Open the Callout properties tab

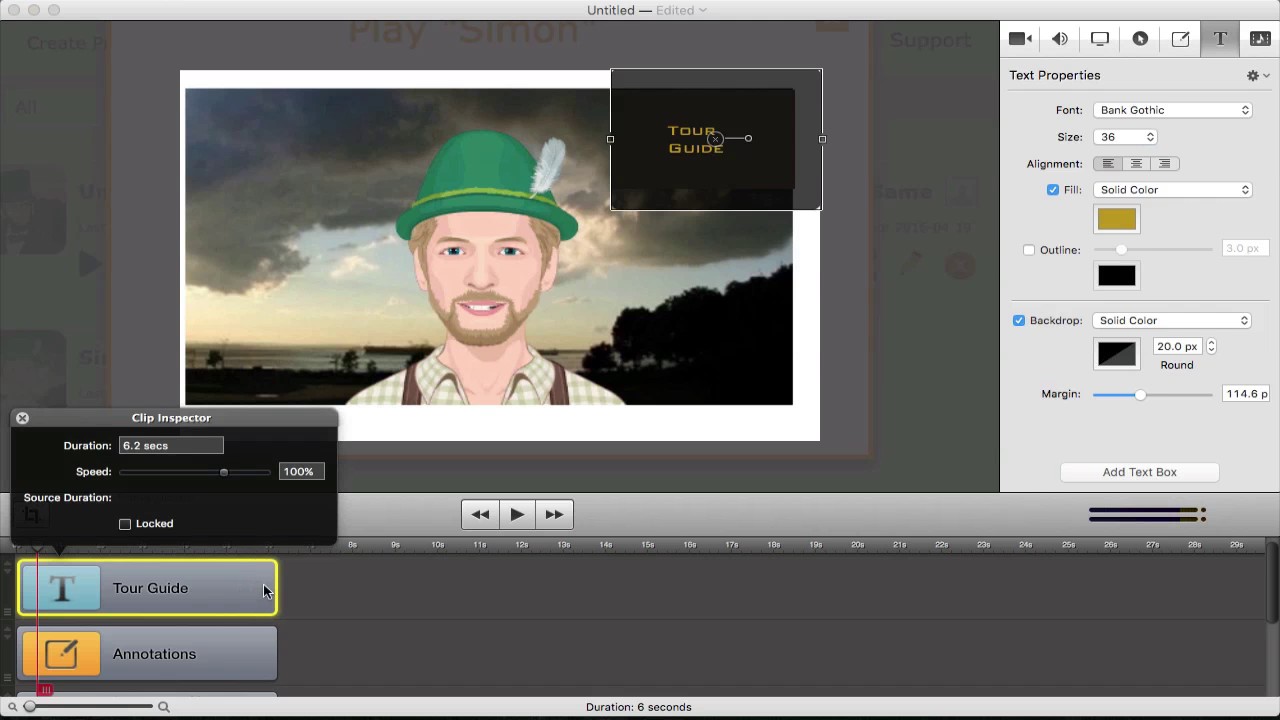[1140, 39]
